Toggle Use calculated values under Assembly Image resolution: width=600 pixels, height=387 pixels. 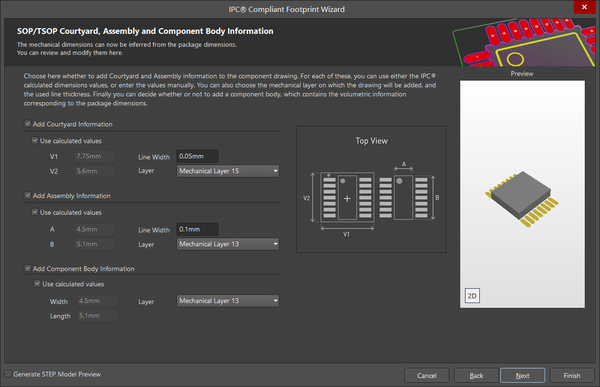[35, 212]
